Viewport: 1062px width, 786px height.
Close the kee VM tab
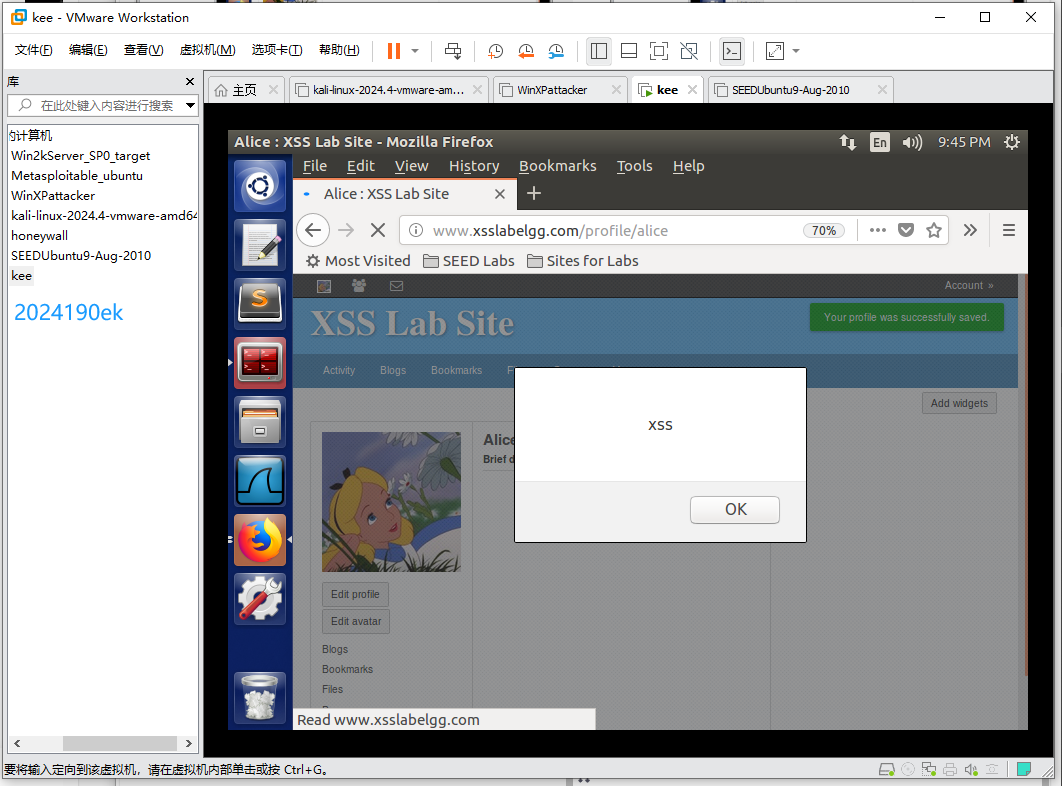[692, 89]
